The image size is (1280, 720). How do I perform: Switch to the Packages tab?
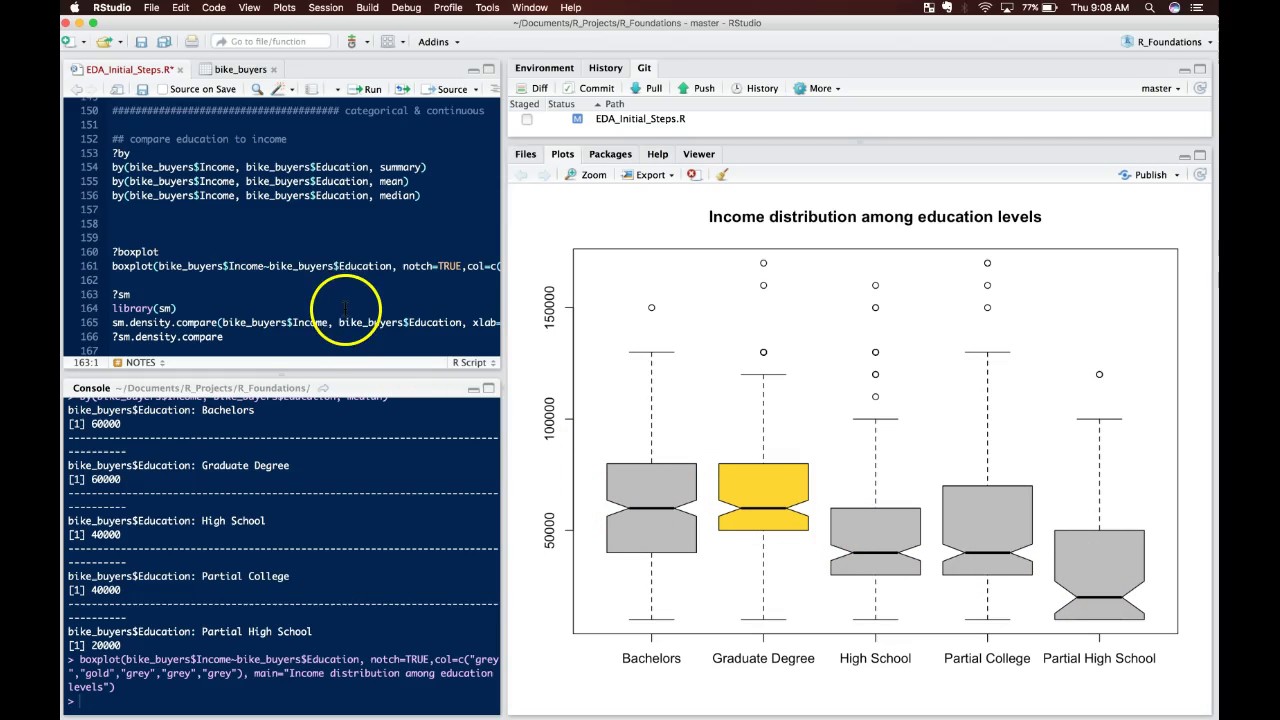pos(610,154)
